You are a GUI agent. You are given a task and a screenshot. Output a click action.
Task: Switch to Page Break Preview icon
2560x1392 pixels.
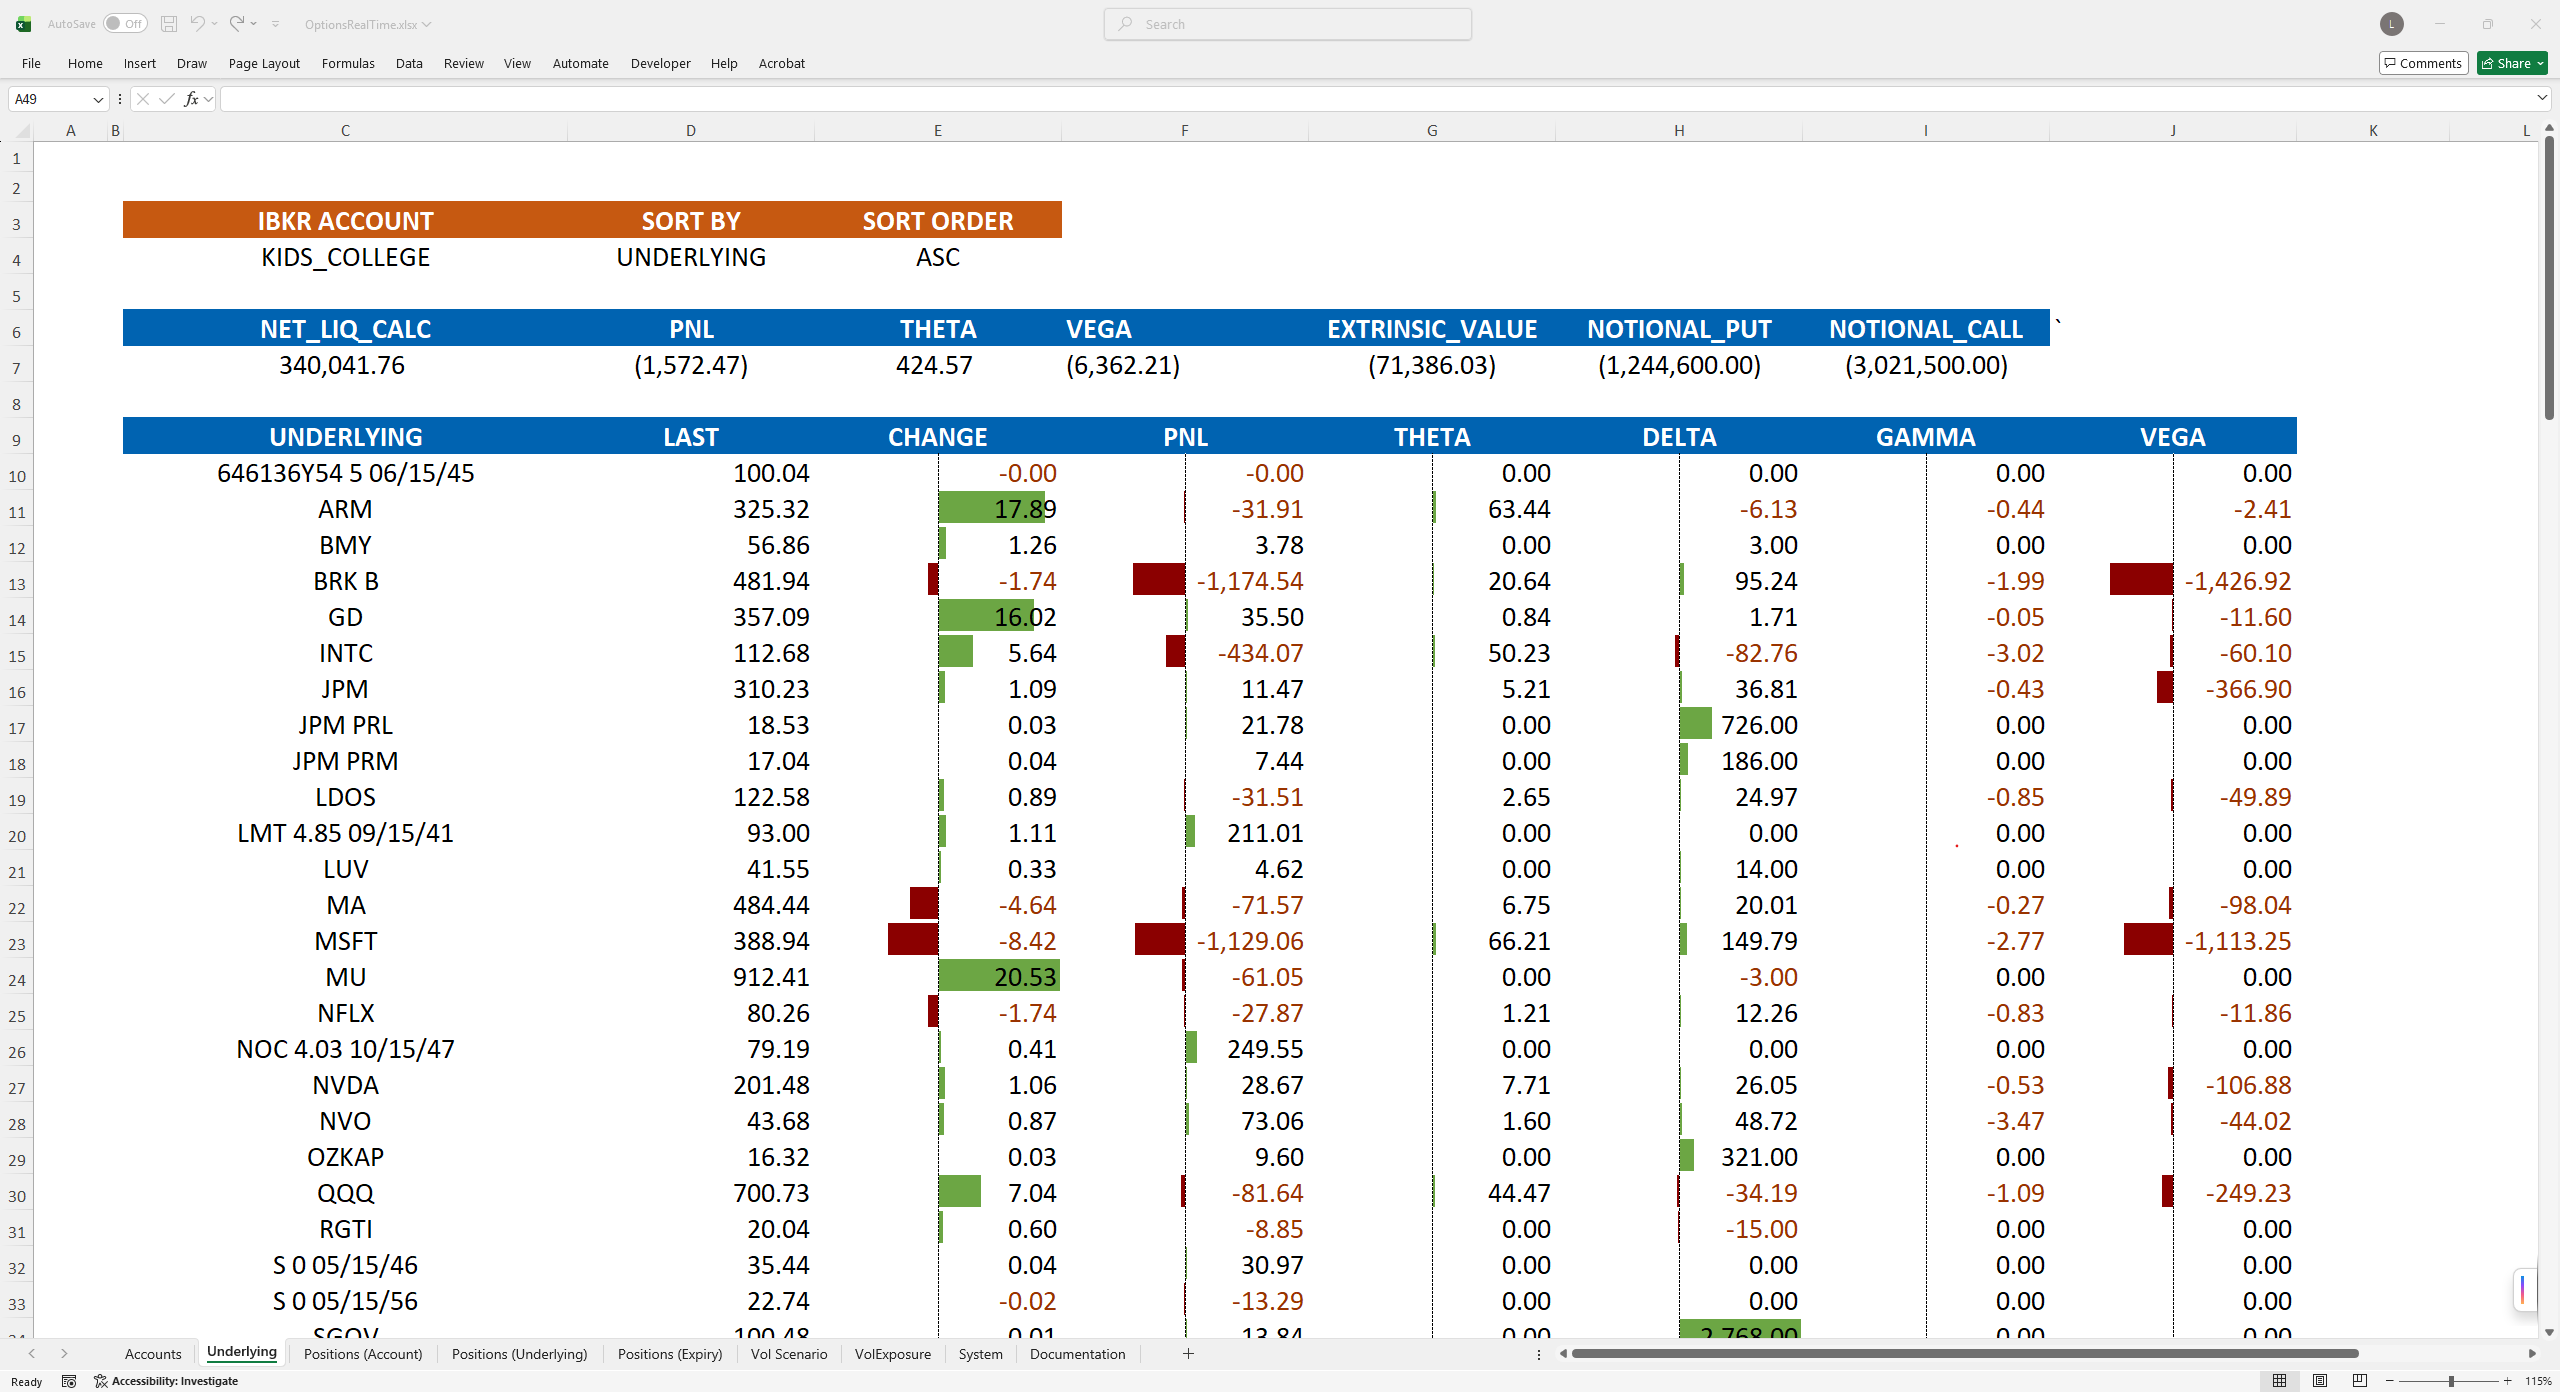[x=2360, y=1381]
